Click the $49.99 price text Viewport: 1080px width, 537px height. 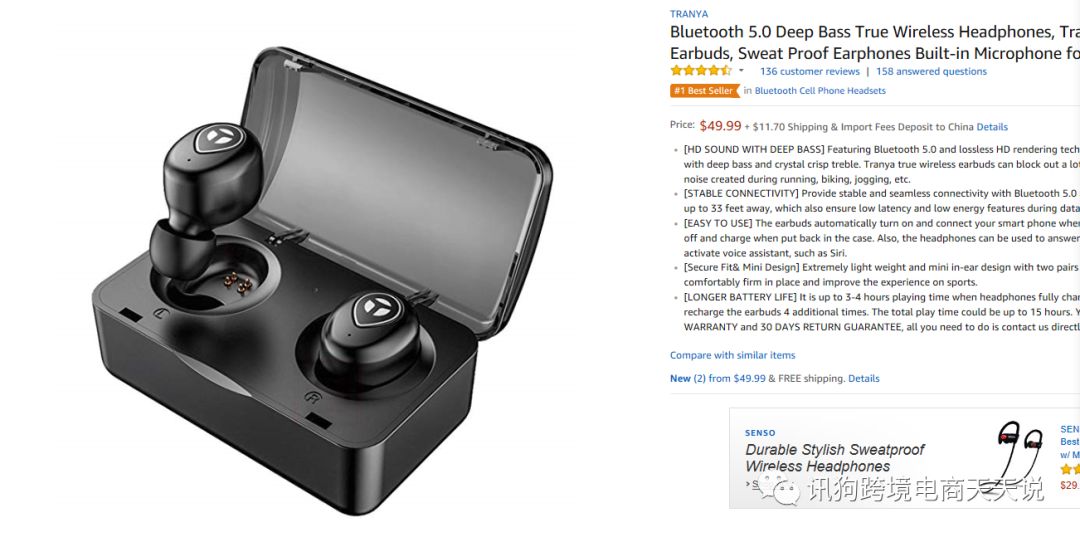pyautogui.click(x=720, y=126)
